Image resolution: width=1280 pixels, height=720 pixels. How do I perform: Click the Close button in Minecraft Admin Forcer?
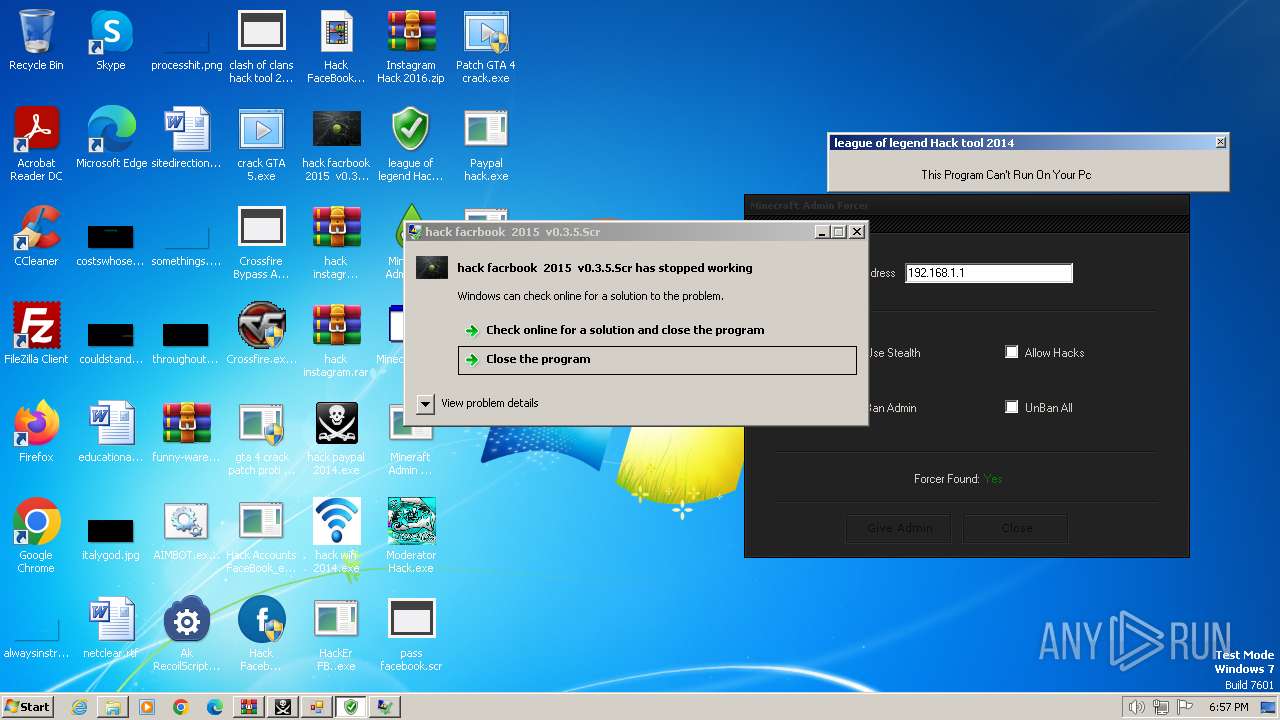tap(1016, 528)
